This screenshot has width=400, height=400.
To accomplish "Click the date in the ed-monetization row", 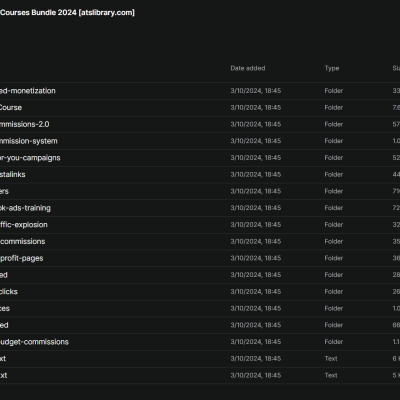I will click(x=256, y=91).
